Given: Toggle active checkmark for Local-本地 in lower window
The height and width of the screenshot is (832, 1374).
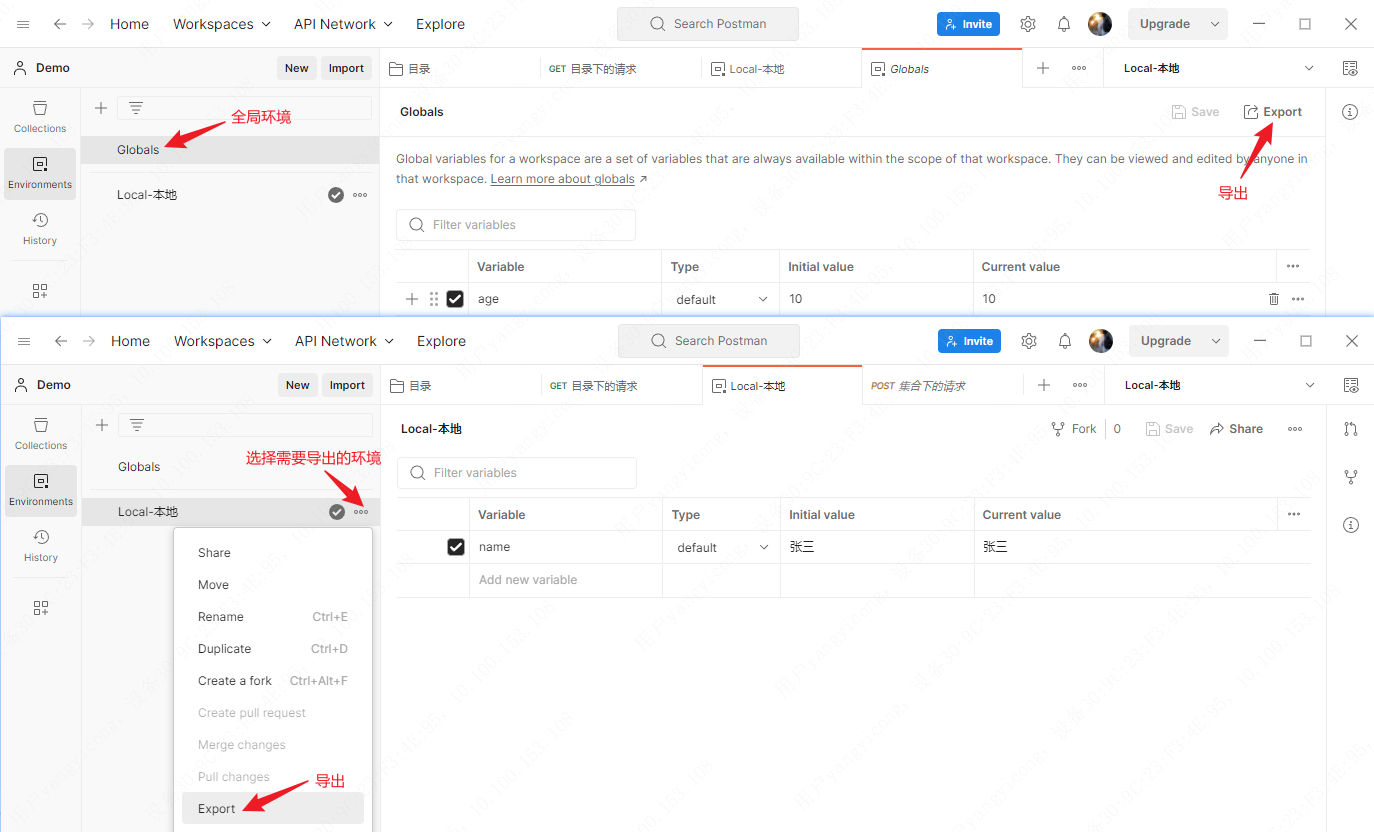Looking at the screenshot, I should (337, 512).
